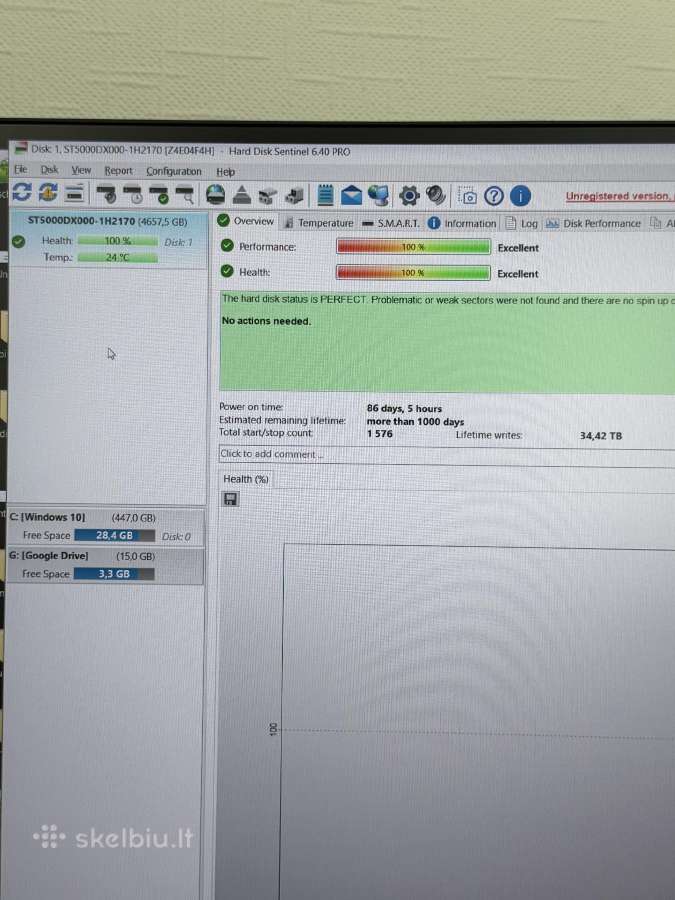Click the disk test icon with clock badge

pyautogui.click(x=133, y=194)
